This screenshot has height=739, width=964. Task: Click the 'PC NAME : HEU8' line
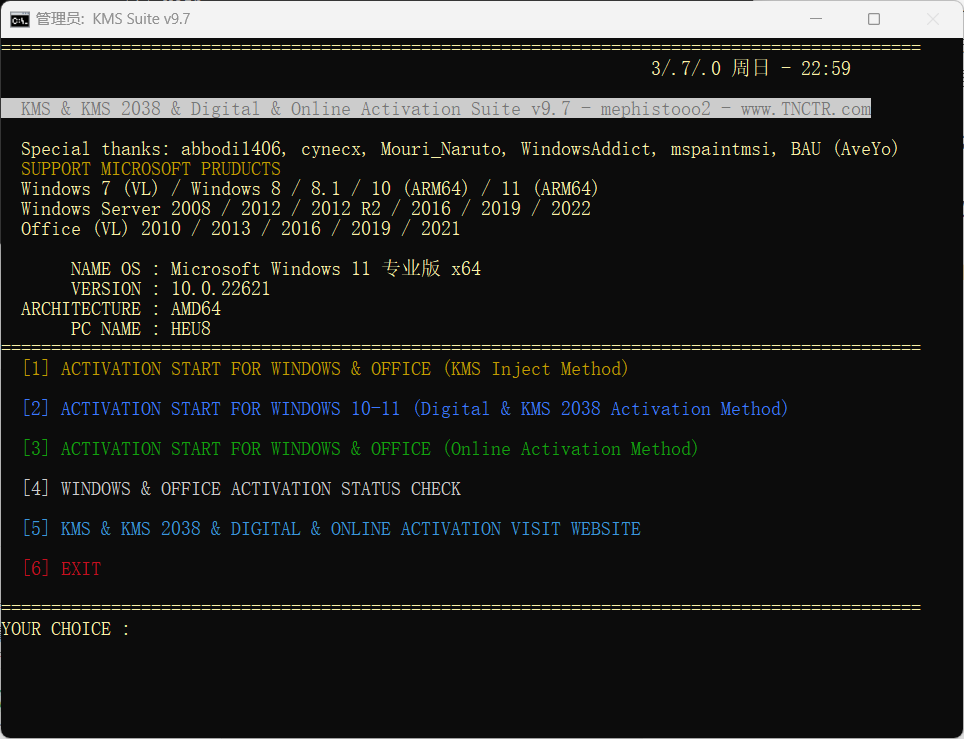coord(140,329)
